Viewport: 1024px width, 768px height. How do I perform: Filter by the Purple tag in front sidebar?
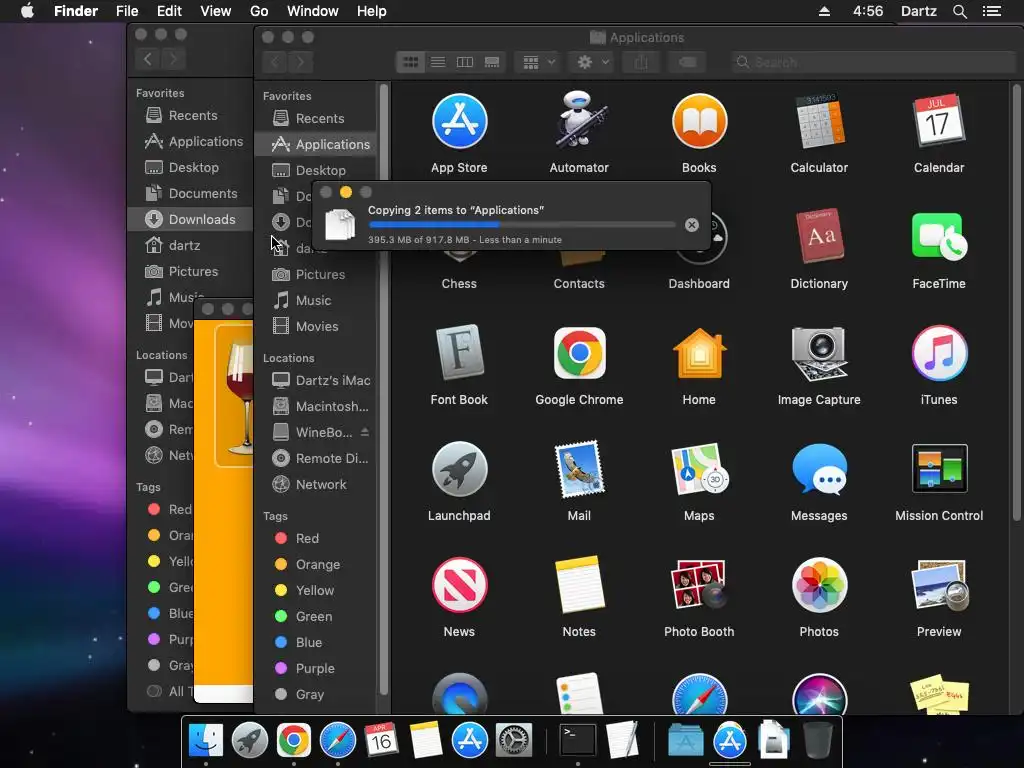[315, 668]
